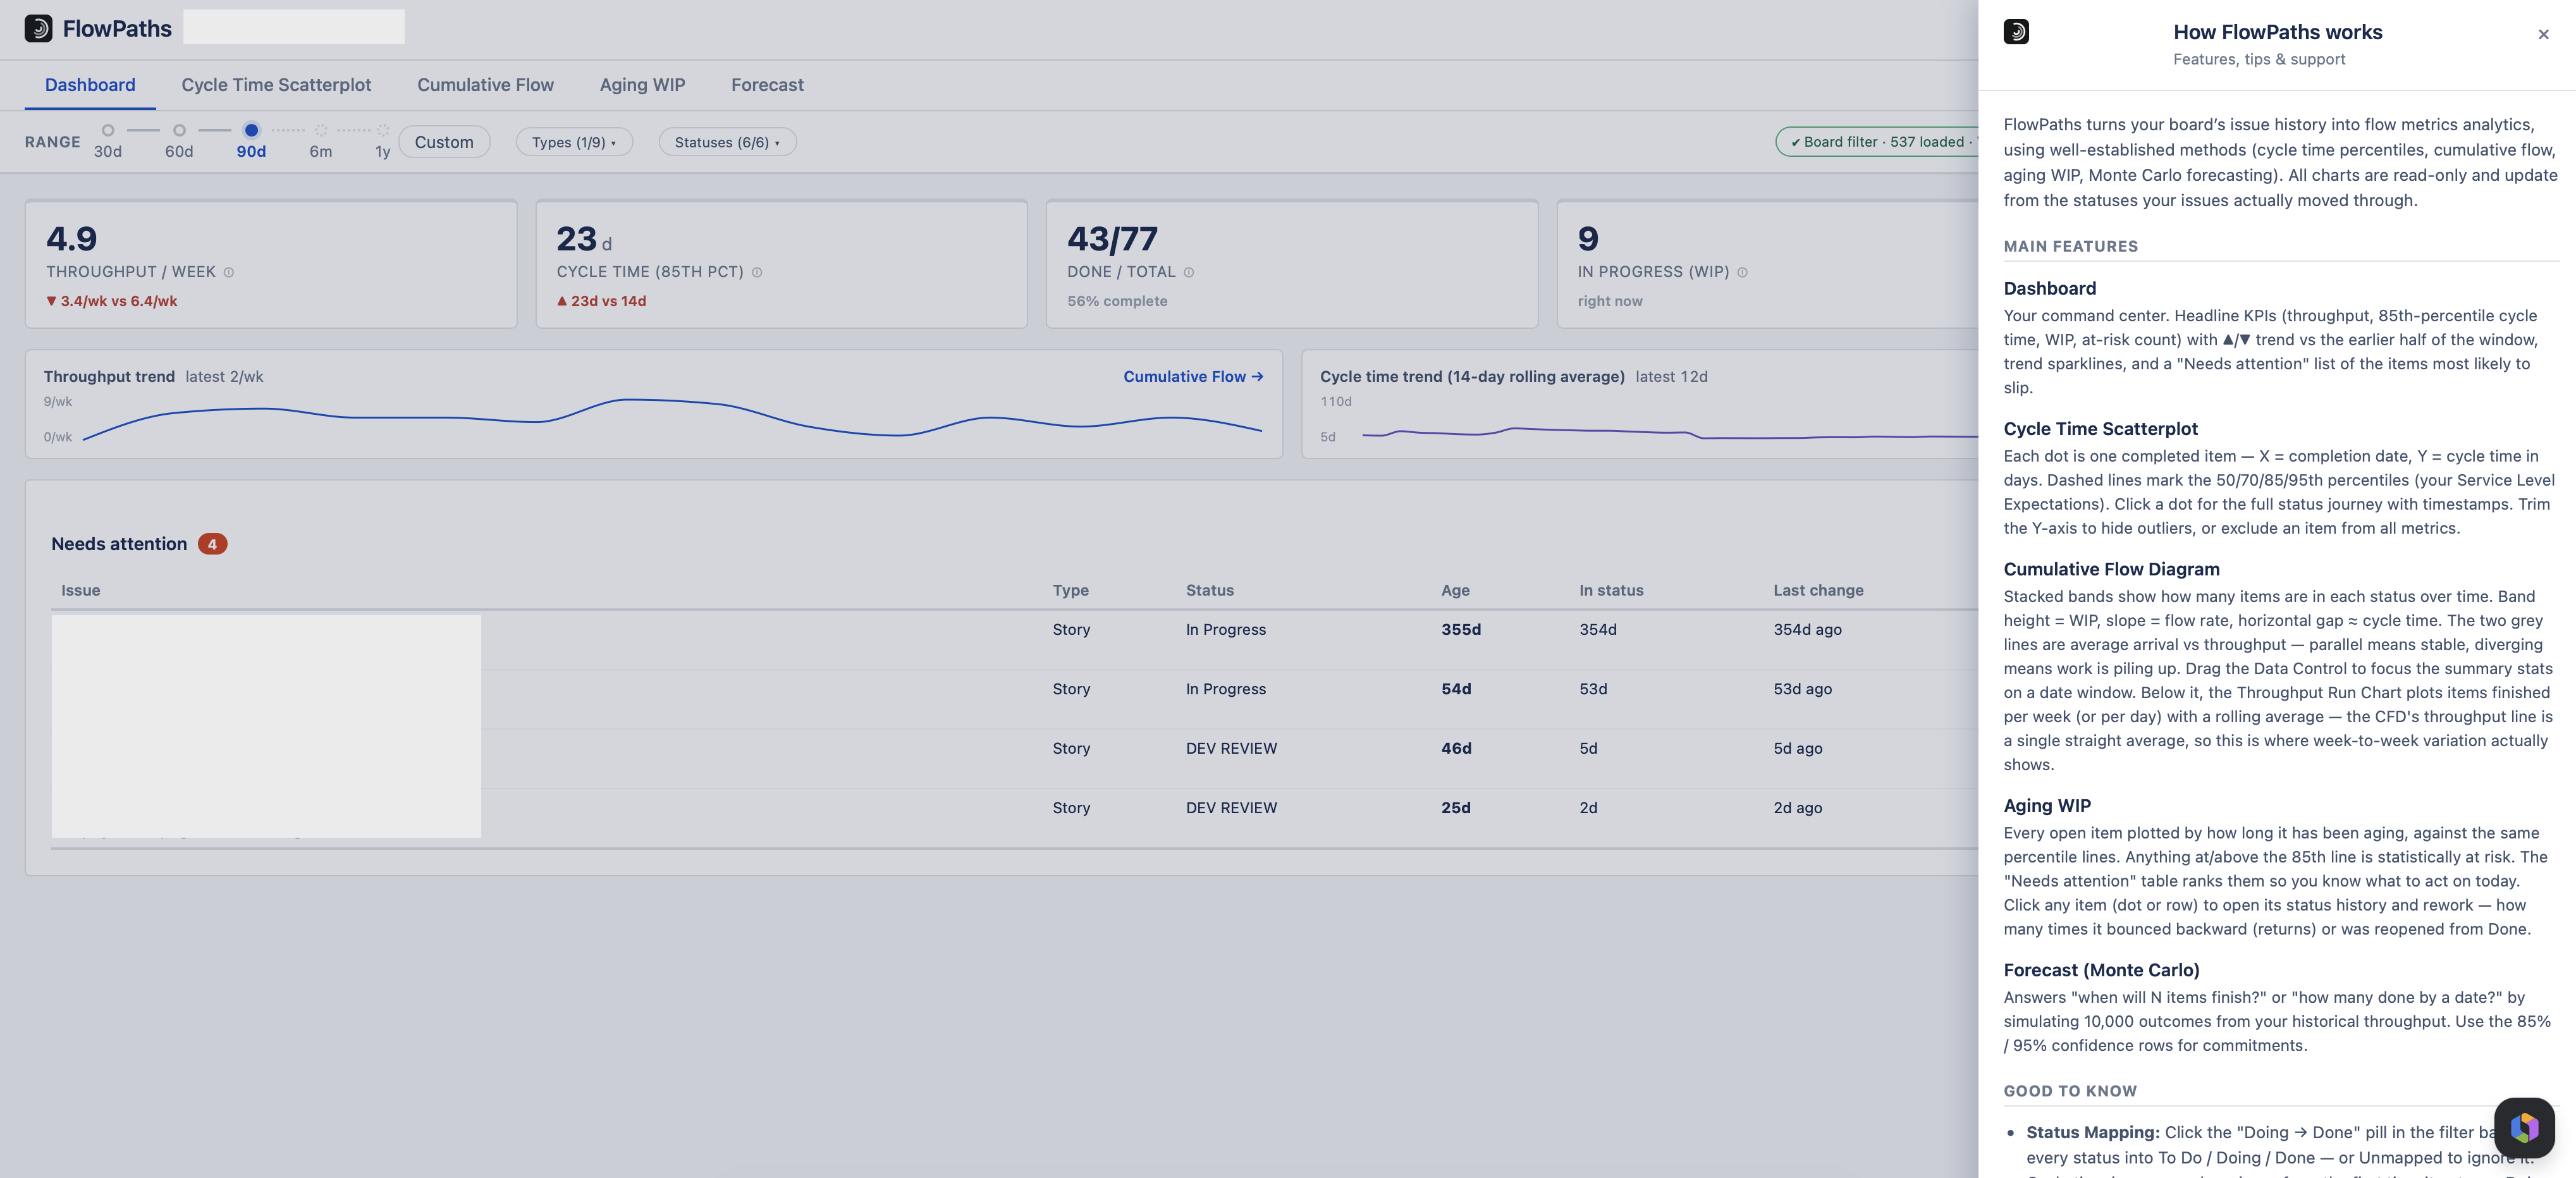Viewport: 2576px width, 1178px height.
Task: Switch to the Cumulative Flow tab
Action: point(485,85)
